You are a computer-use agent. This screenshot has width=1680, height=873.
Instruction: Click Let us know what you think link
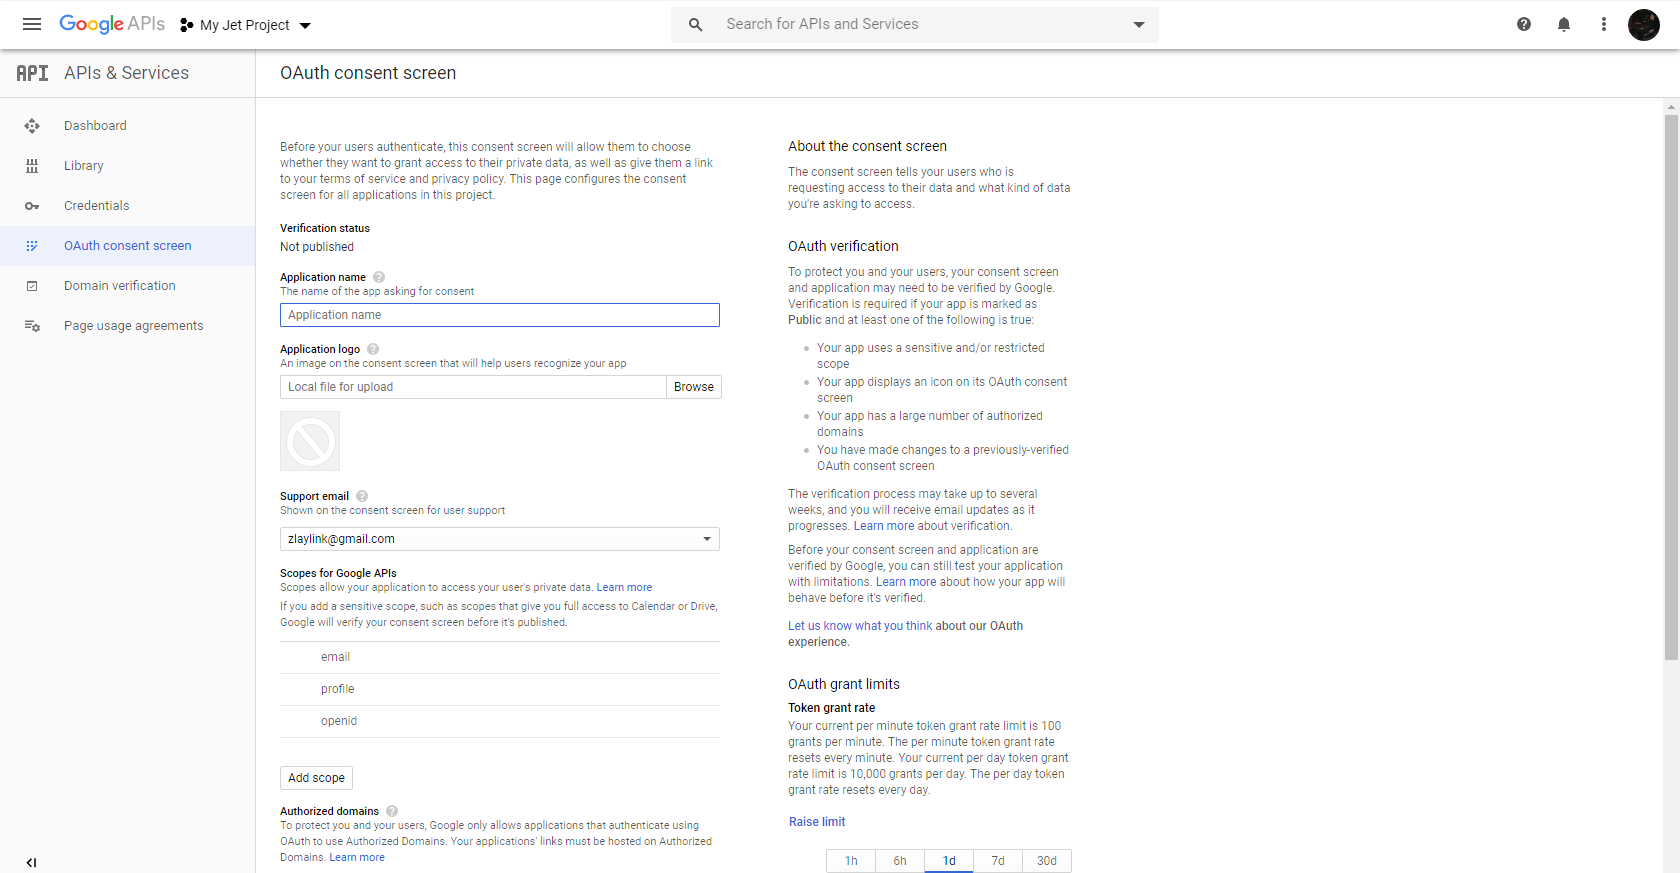pyautogui.click(x=860, y=626)
